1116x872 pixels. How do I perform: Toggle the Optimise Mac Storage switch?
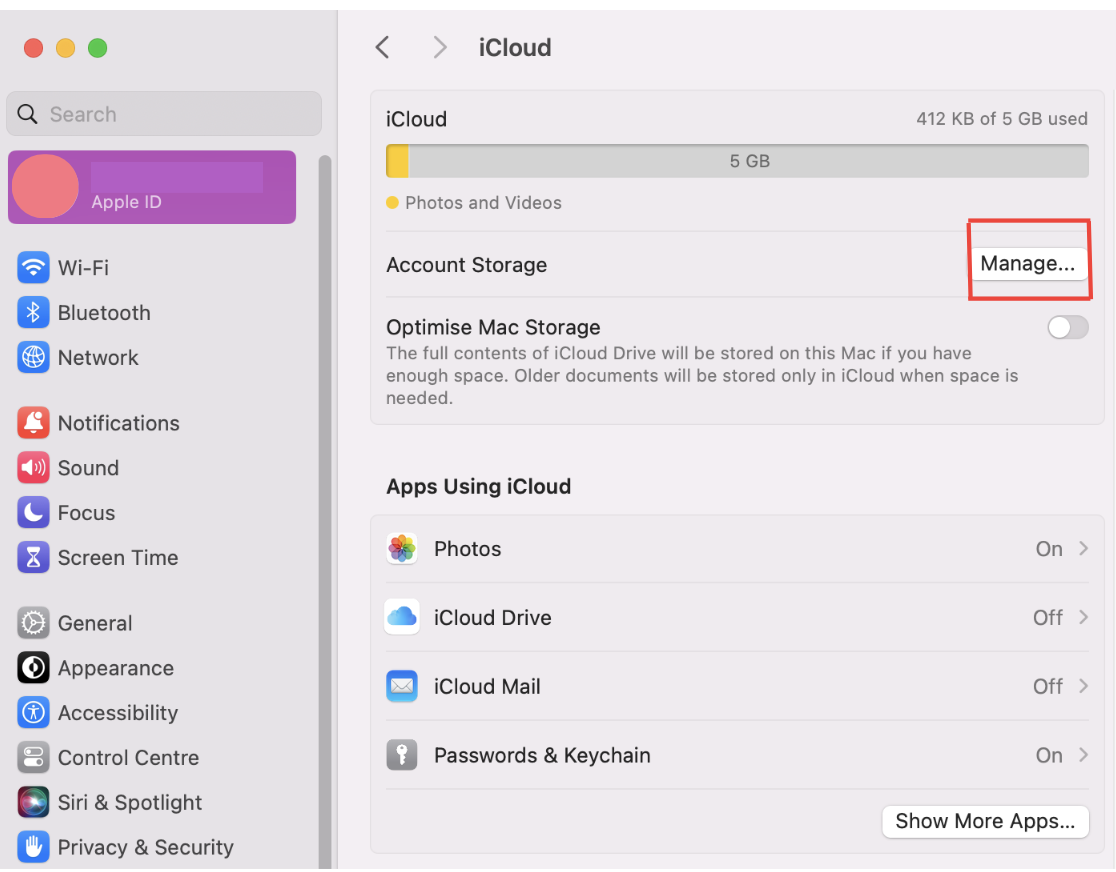(1068, 327)
